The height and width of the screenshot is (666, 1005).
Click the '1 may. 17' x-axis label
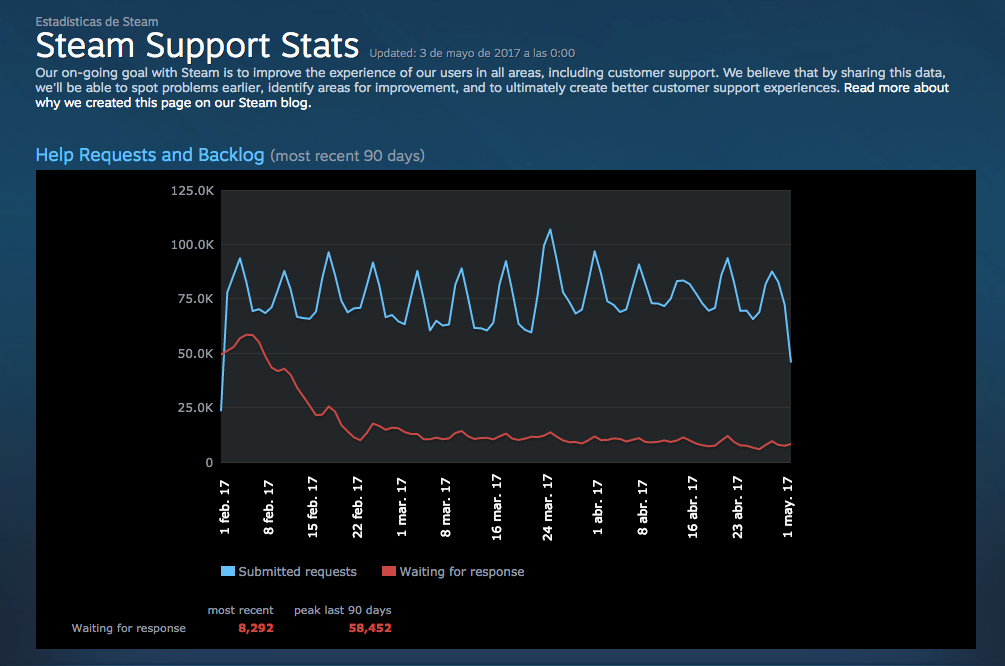(x=788, y=506)
